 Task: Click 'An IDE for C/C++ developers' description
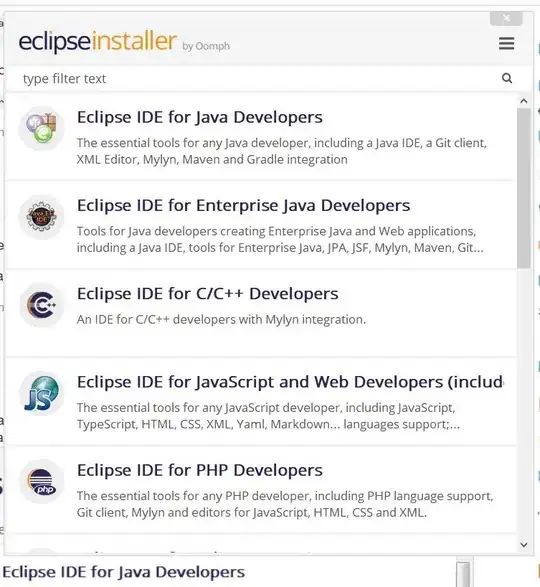pyautogui.click(x=221, y=320)
